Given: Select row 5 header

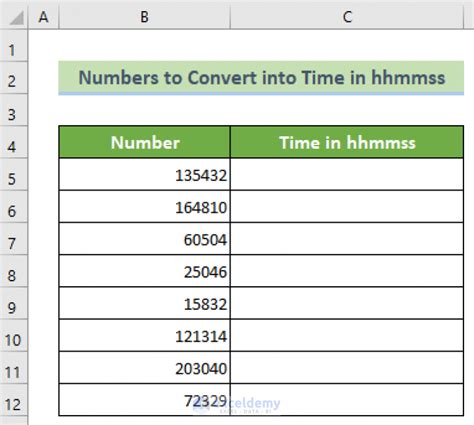Looking at the screenshot, I should pos(13,174).
